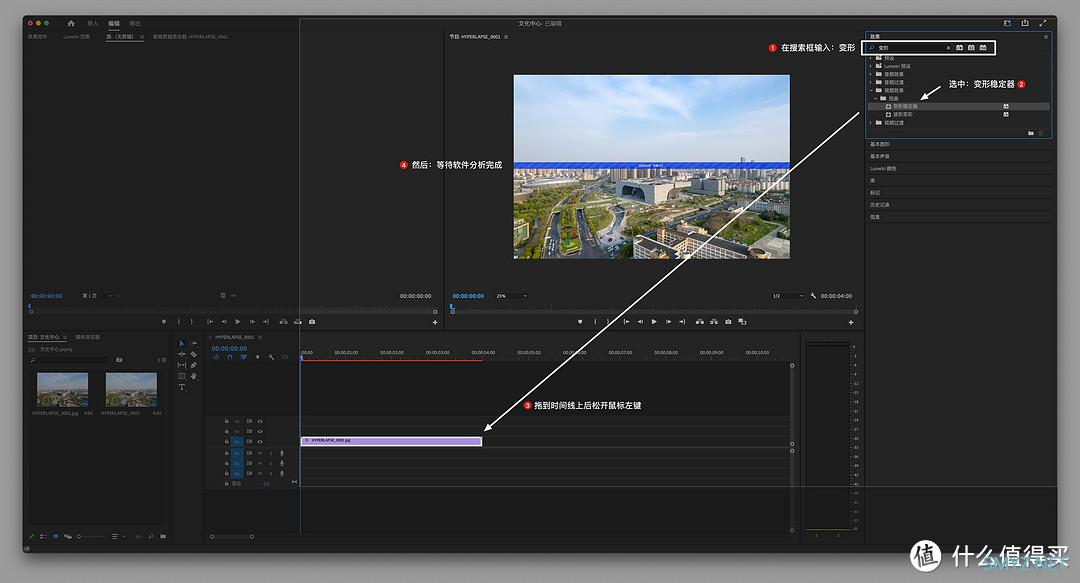Screen dimensions: 1080x583
Task: Open Program monitor zoom level dropdown
Action: tap(511, 296)
